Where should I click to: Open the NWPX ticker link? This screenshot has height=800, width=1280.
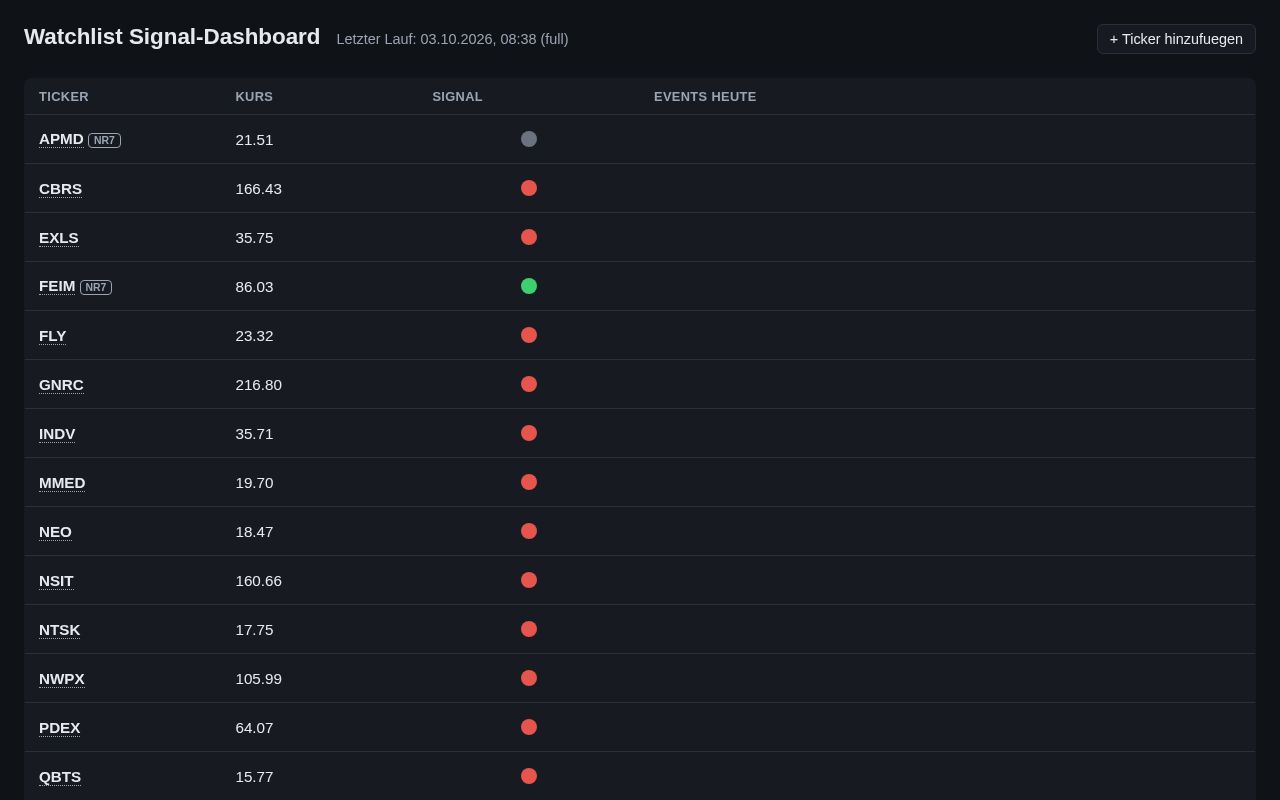pyautogui.click(x=62, y=678)
